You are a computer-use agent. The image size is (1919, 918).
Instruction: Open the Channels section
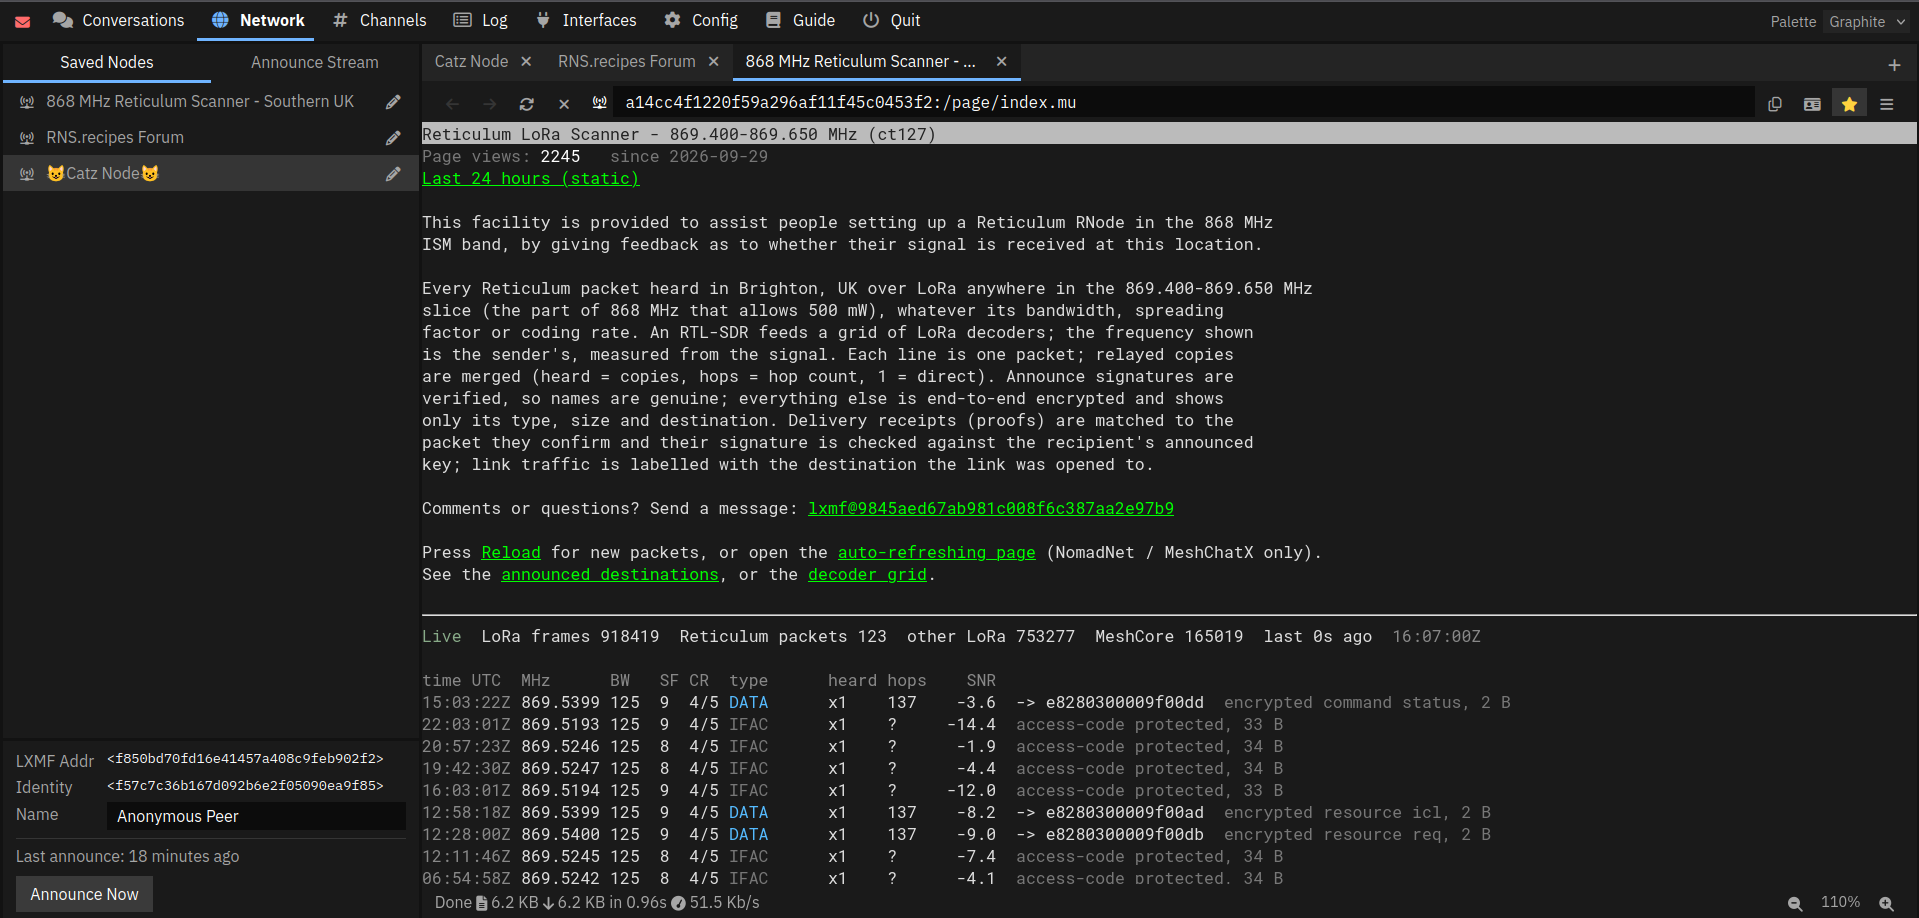tap(379, 20)
